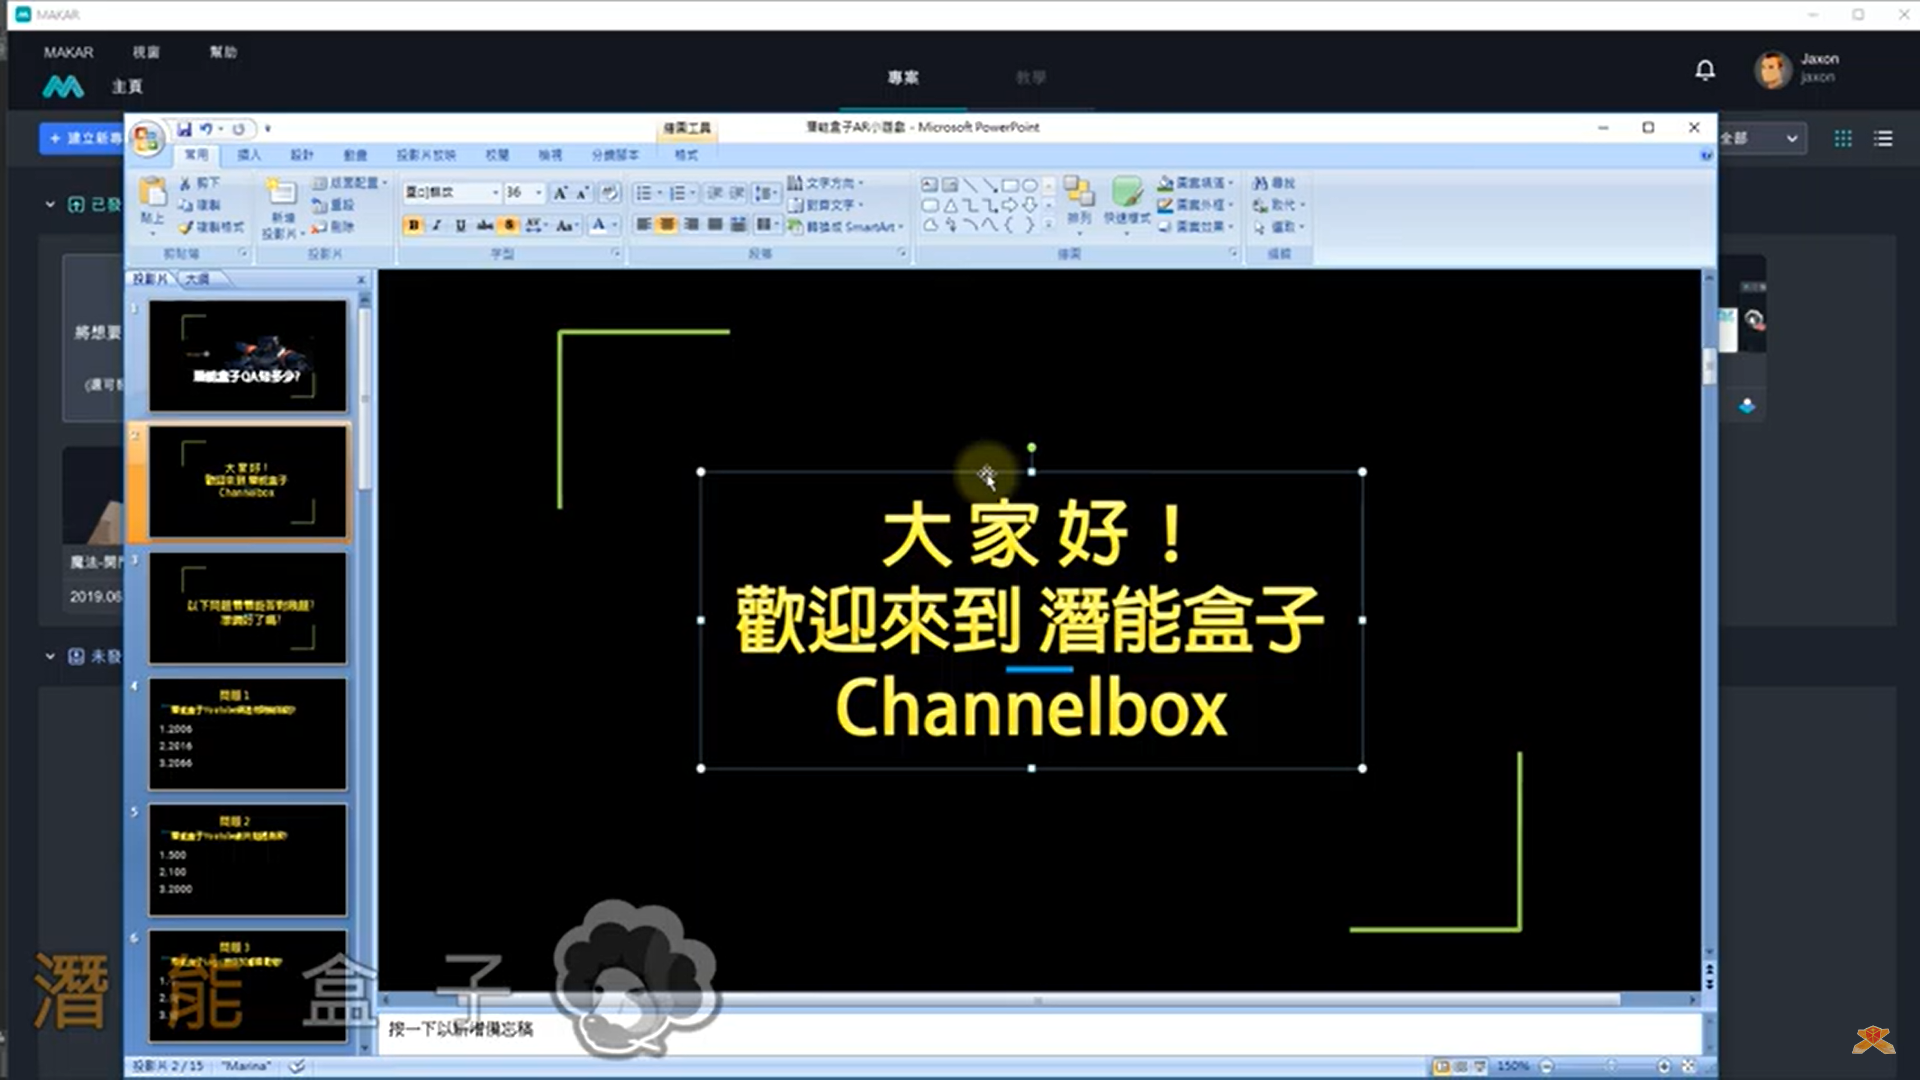This screenshot has width=1920, height=1080.
Task: Click Replace in the editing group
Action: pyautogui.click(x=1278, y=205)
